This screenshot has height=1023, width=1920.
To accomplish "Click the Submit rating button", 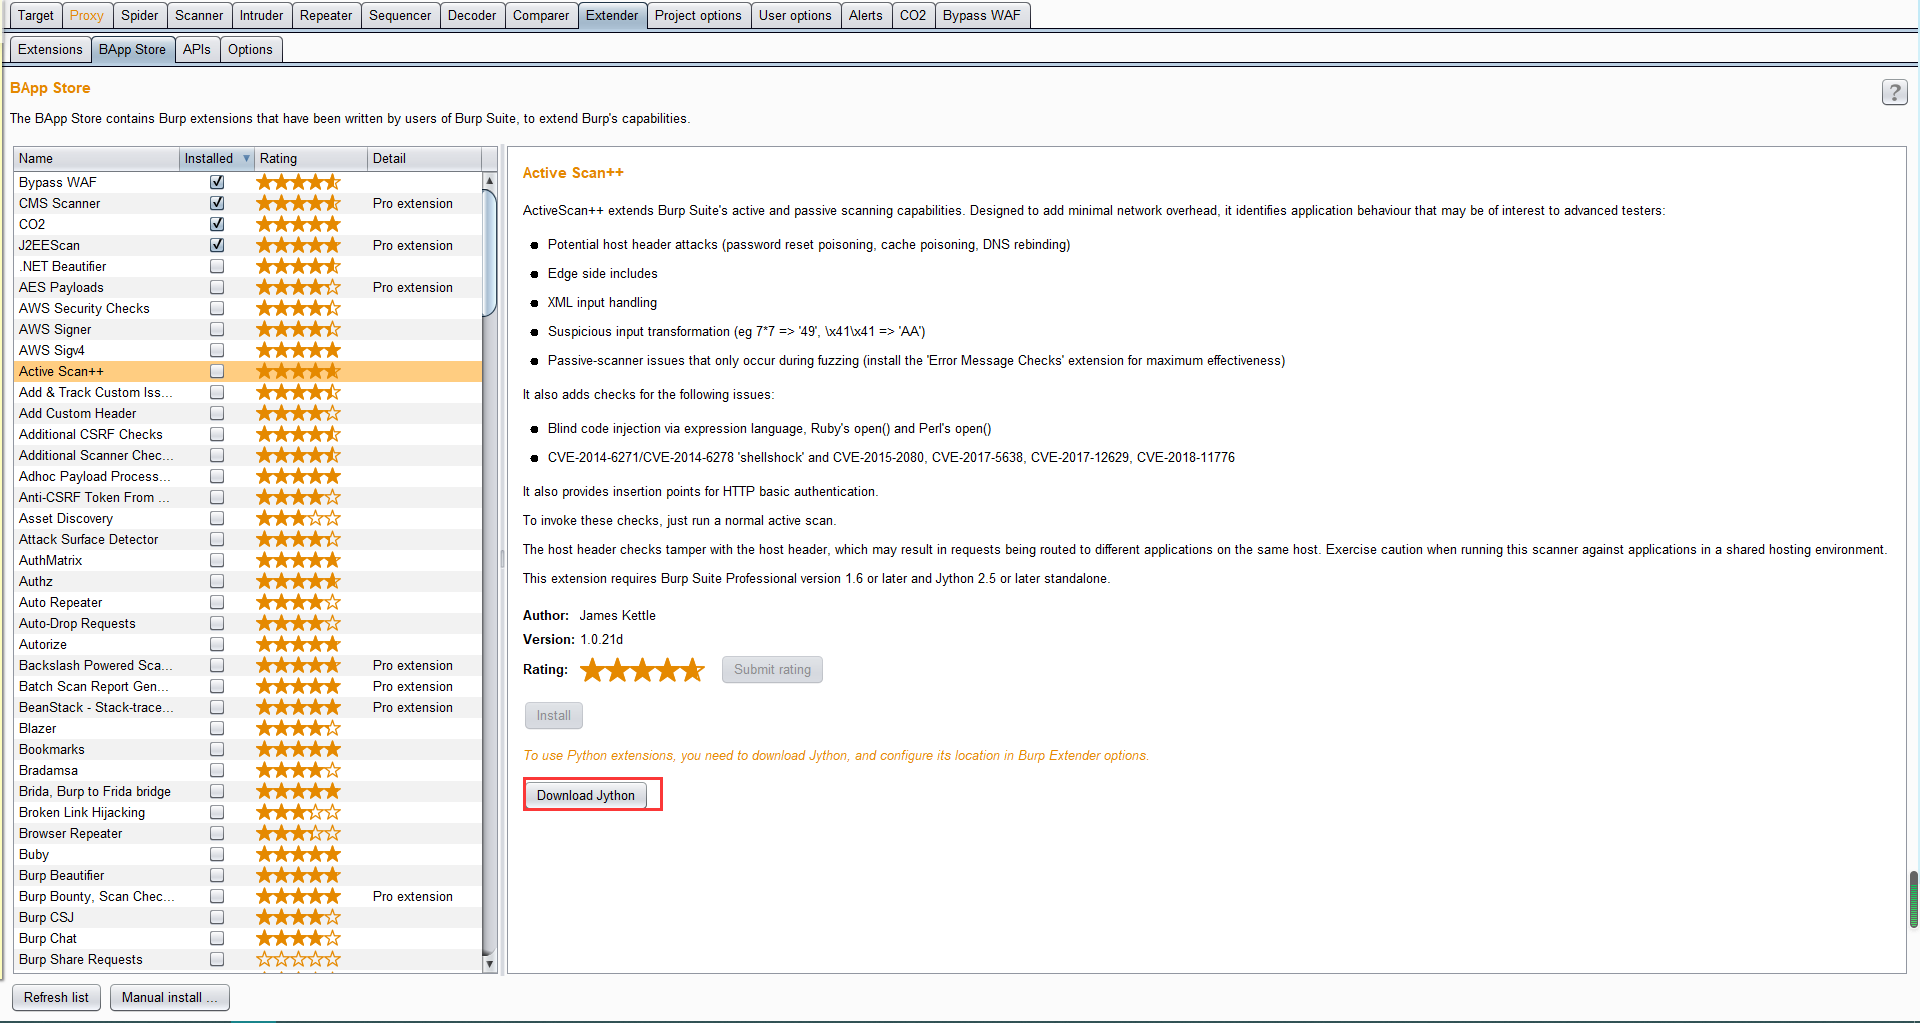I will pos(772,669).
